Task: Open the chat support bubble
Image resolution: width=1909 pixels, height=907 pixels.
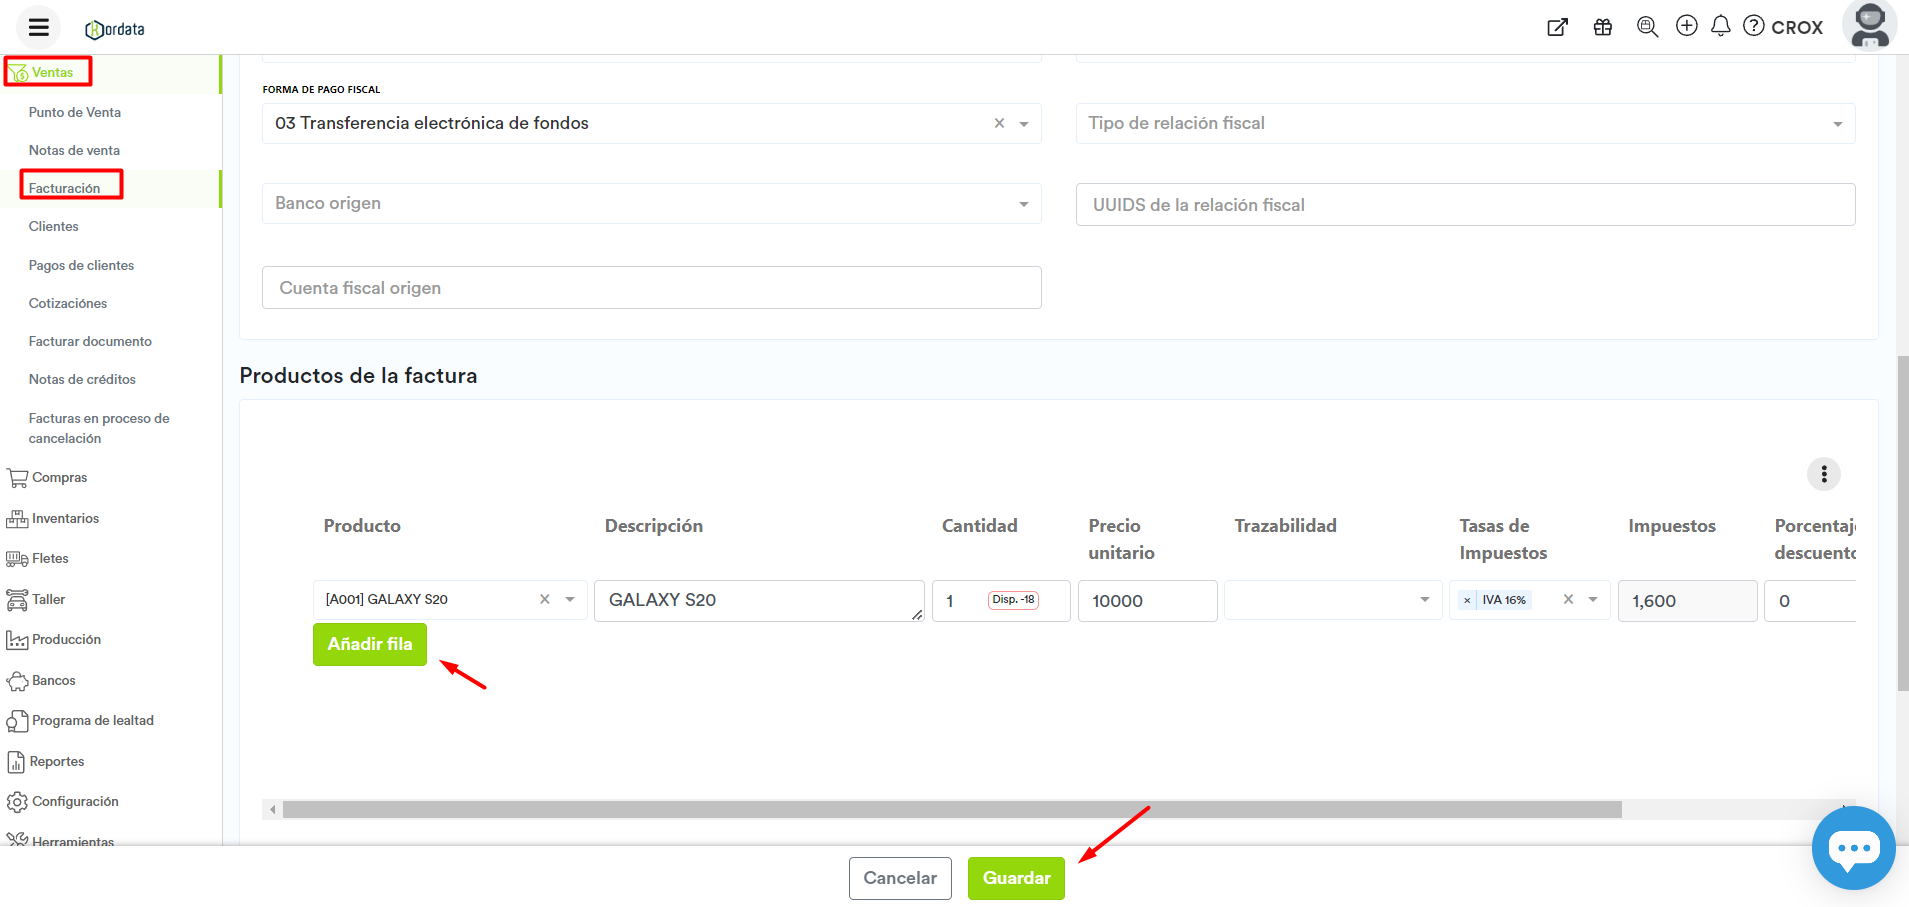Action: click(x=1853, y=848)
